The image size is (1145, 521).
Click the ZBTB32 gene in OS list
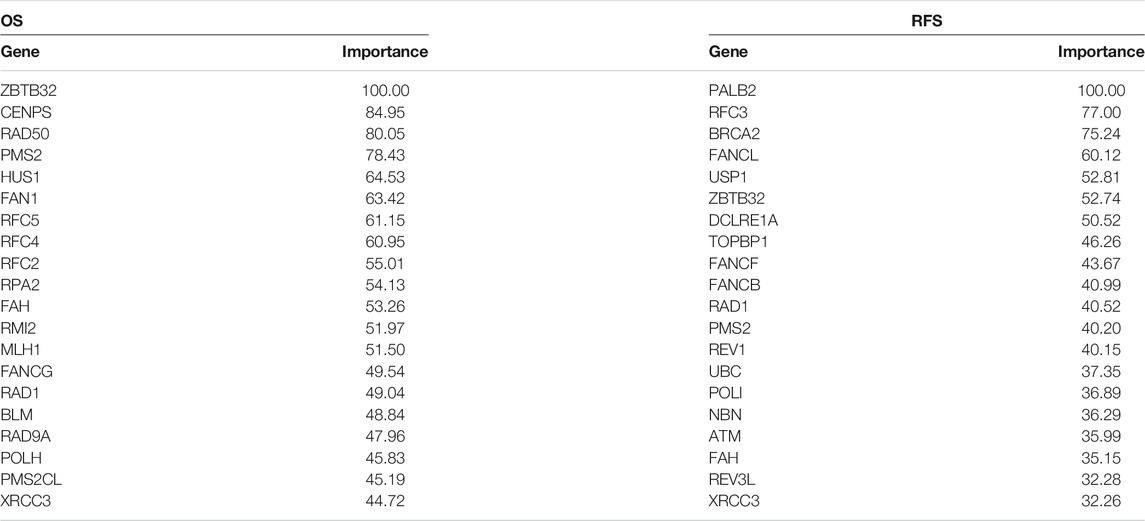[28, 91]
